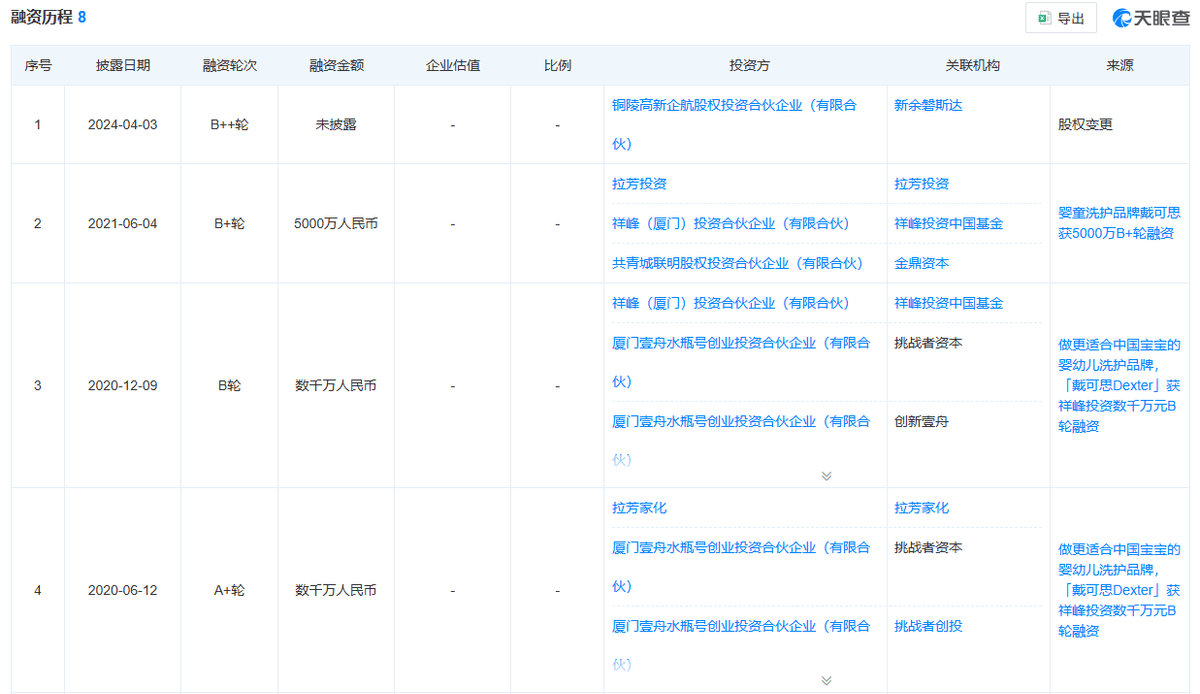Viewport: 1200px width, 694px height.
Task: Open the 挑战者创投 institution link
Action: [928, 626]
